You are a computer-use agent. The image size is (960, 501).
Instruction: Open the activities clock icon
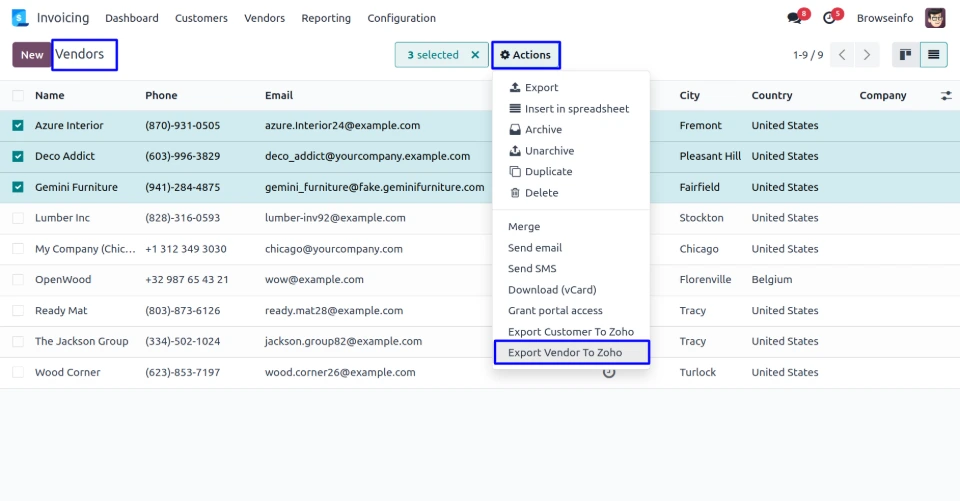[829, 18]
